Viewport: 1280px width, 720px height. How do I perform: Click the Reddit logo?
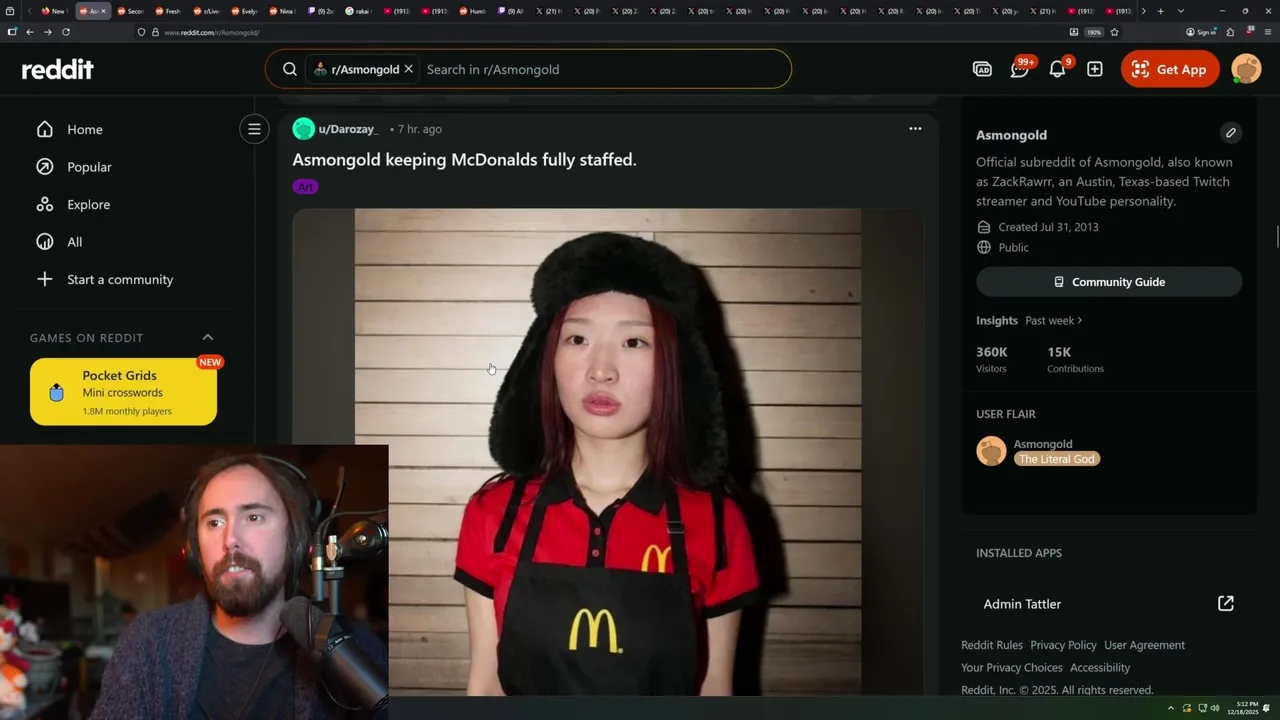pos(58,69)
